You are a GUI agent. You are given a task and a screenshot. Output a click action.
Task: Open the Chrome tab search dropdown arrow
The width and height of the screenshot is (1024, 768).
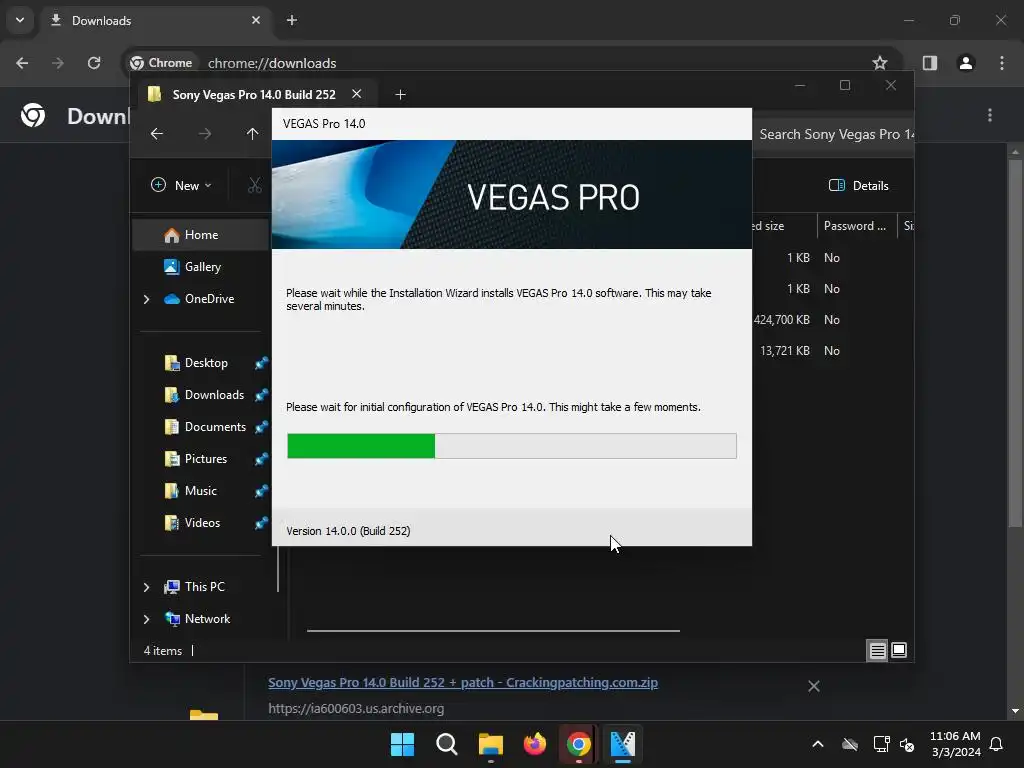[x=20, y=20]
